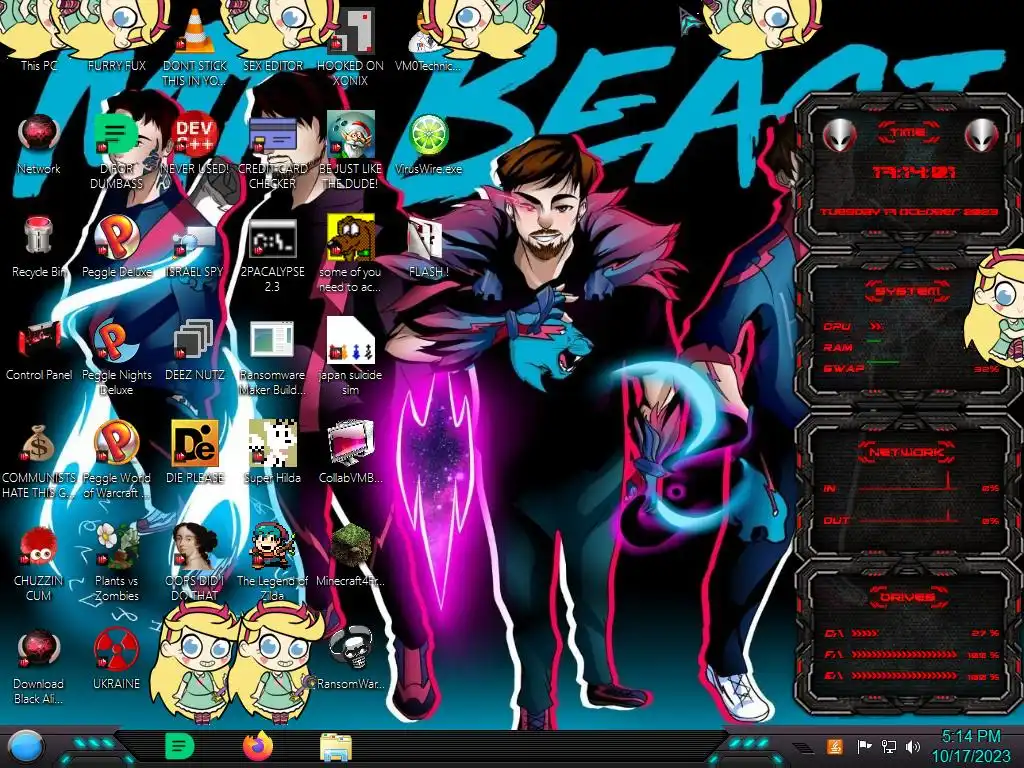This screenshot has width=1024, height=768.
Task: Click the Start orb on the taskbar
Action: (x=25, y=747)
